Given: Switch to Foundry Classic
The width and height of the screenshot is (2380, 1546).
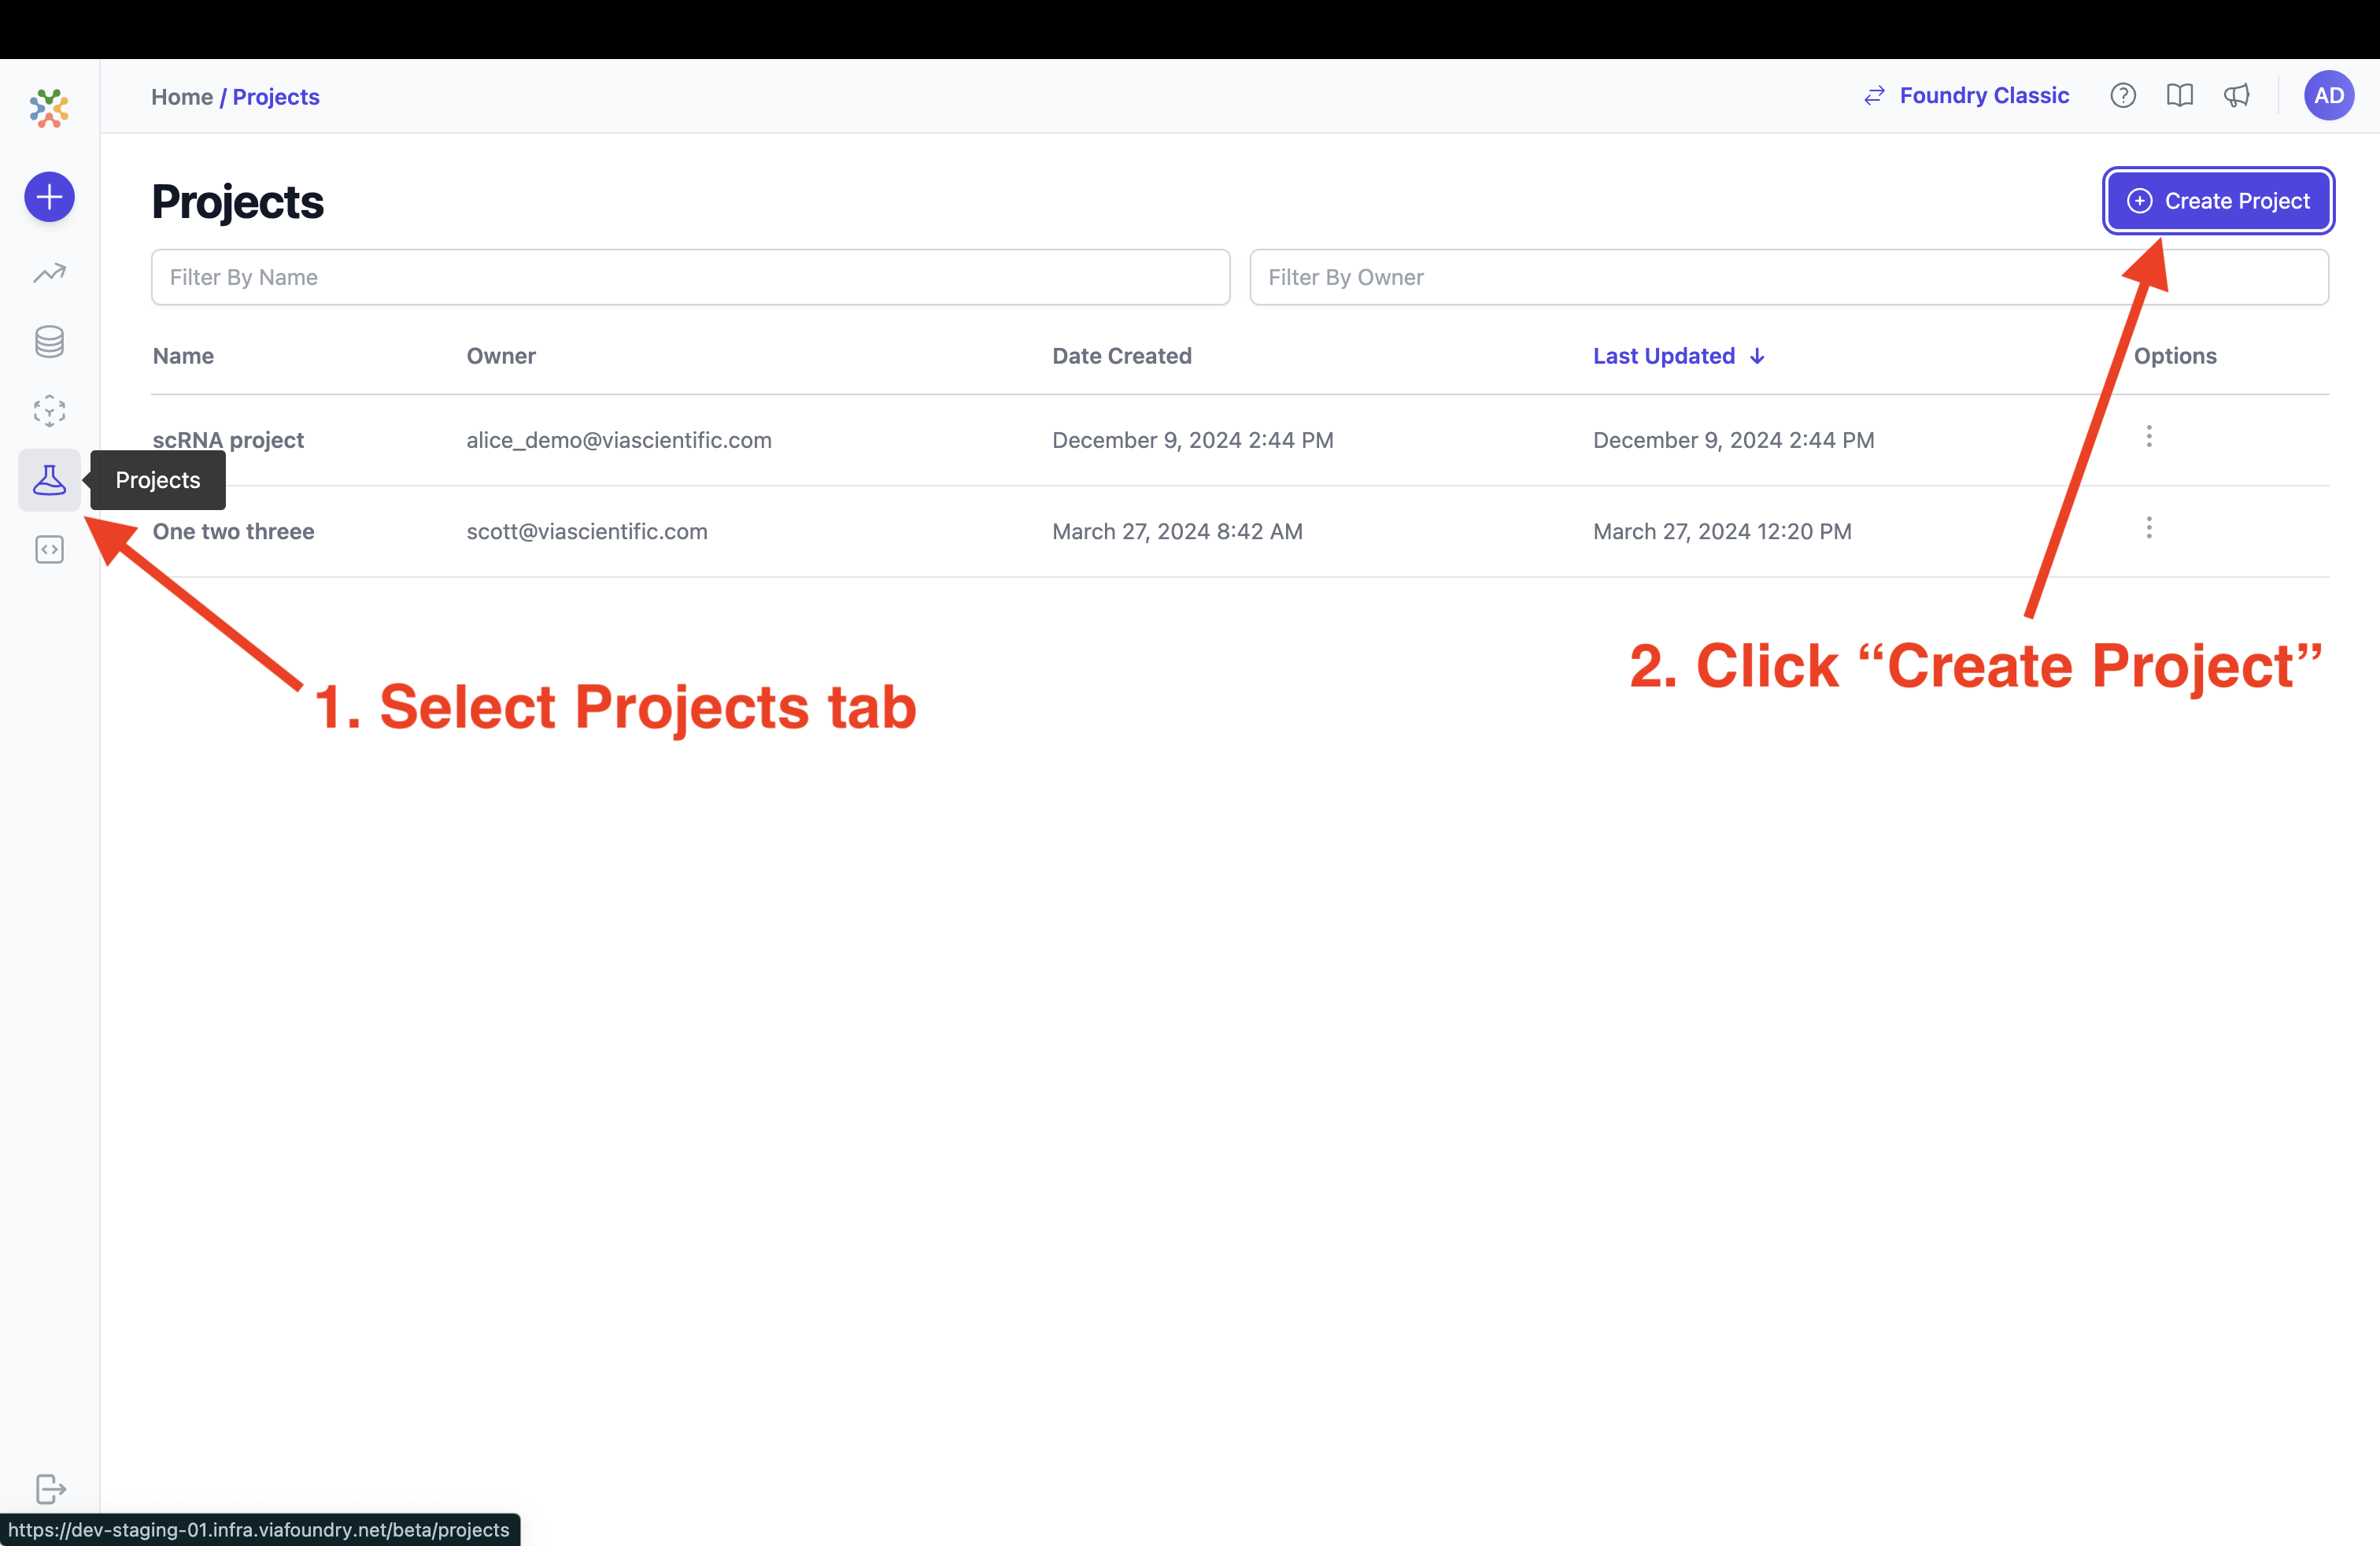Looking at the screenshot, I should (x=1964, y=95).
